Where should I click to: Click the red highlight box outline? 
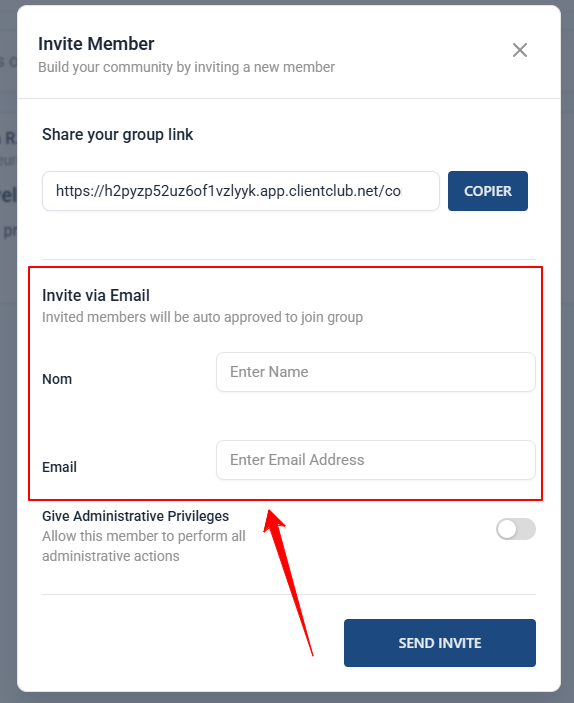click(x=285, y=267)
